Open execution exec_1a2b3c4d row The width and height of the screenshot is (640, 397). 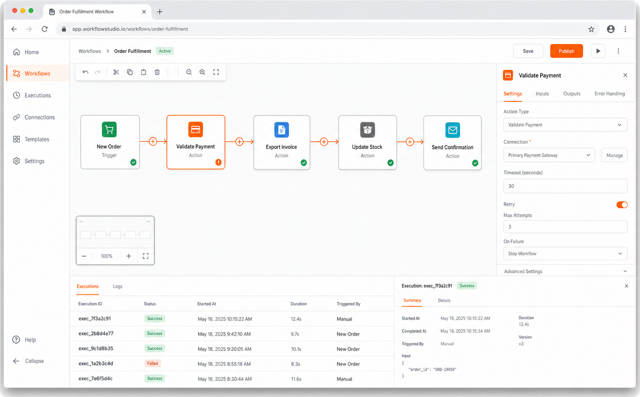tap(232, 364)
